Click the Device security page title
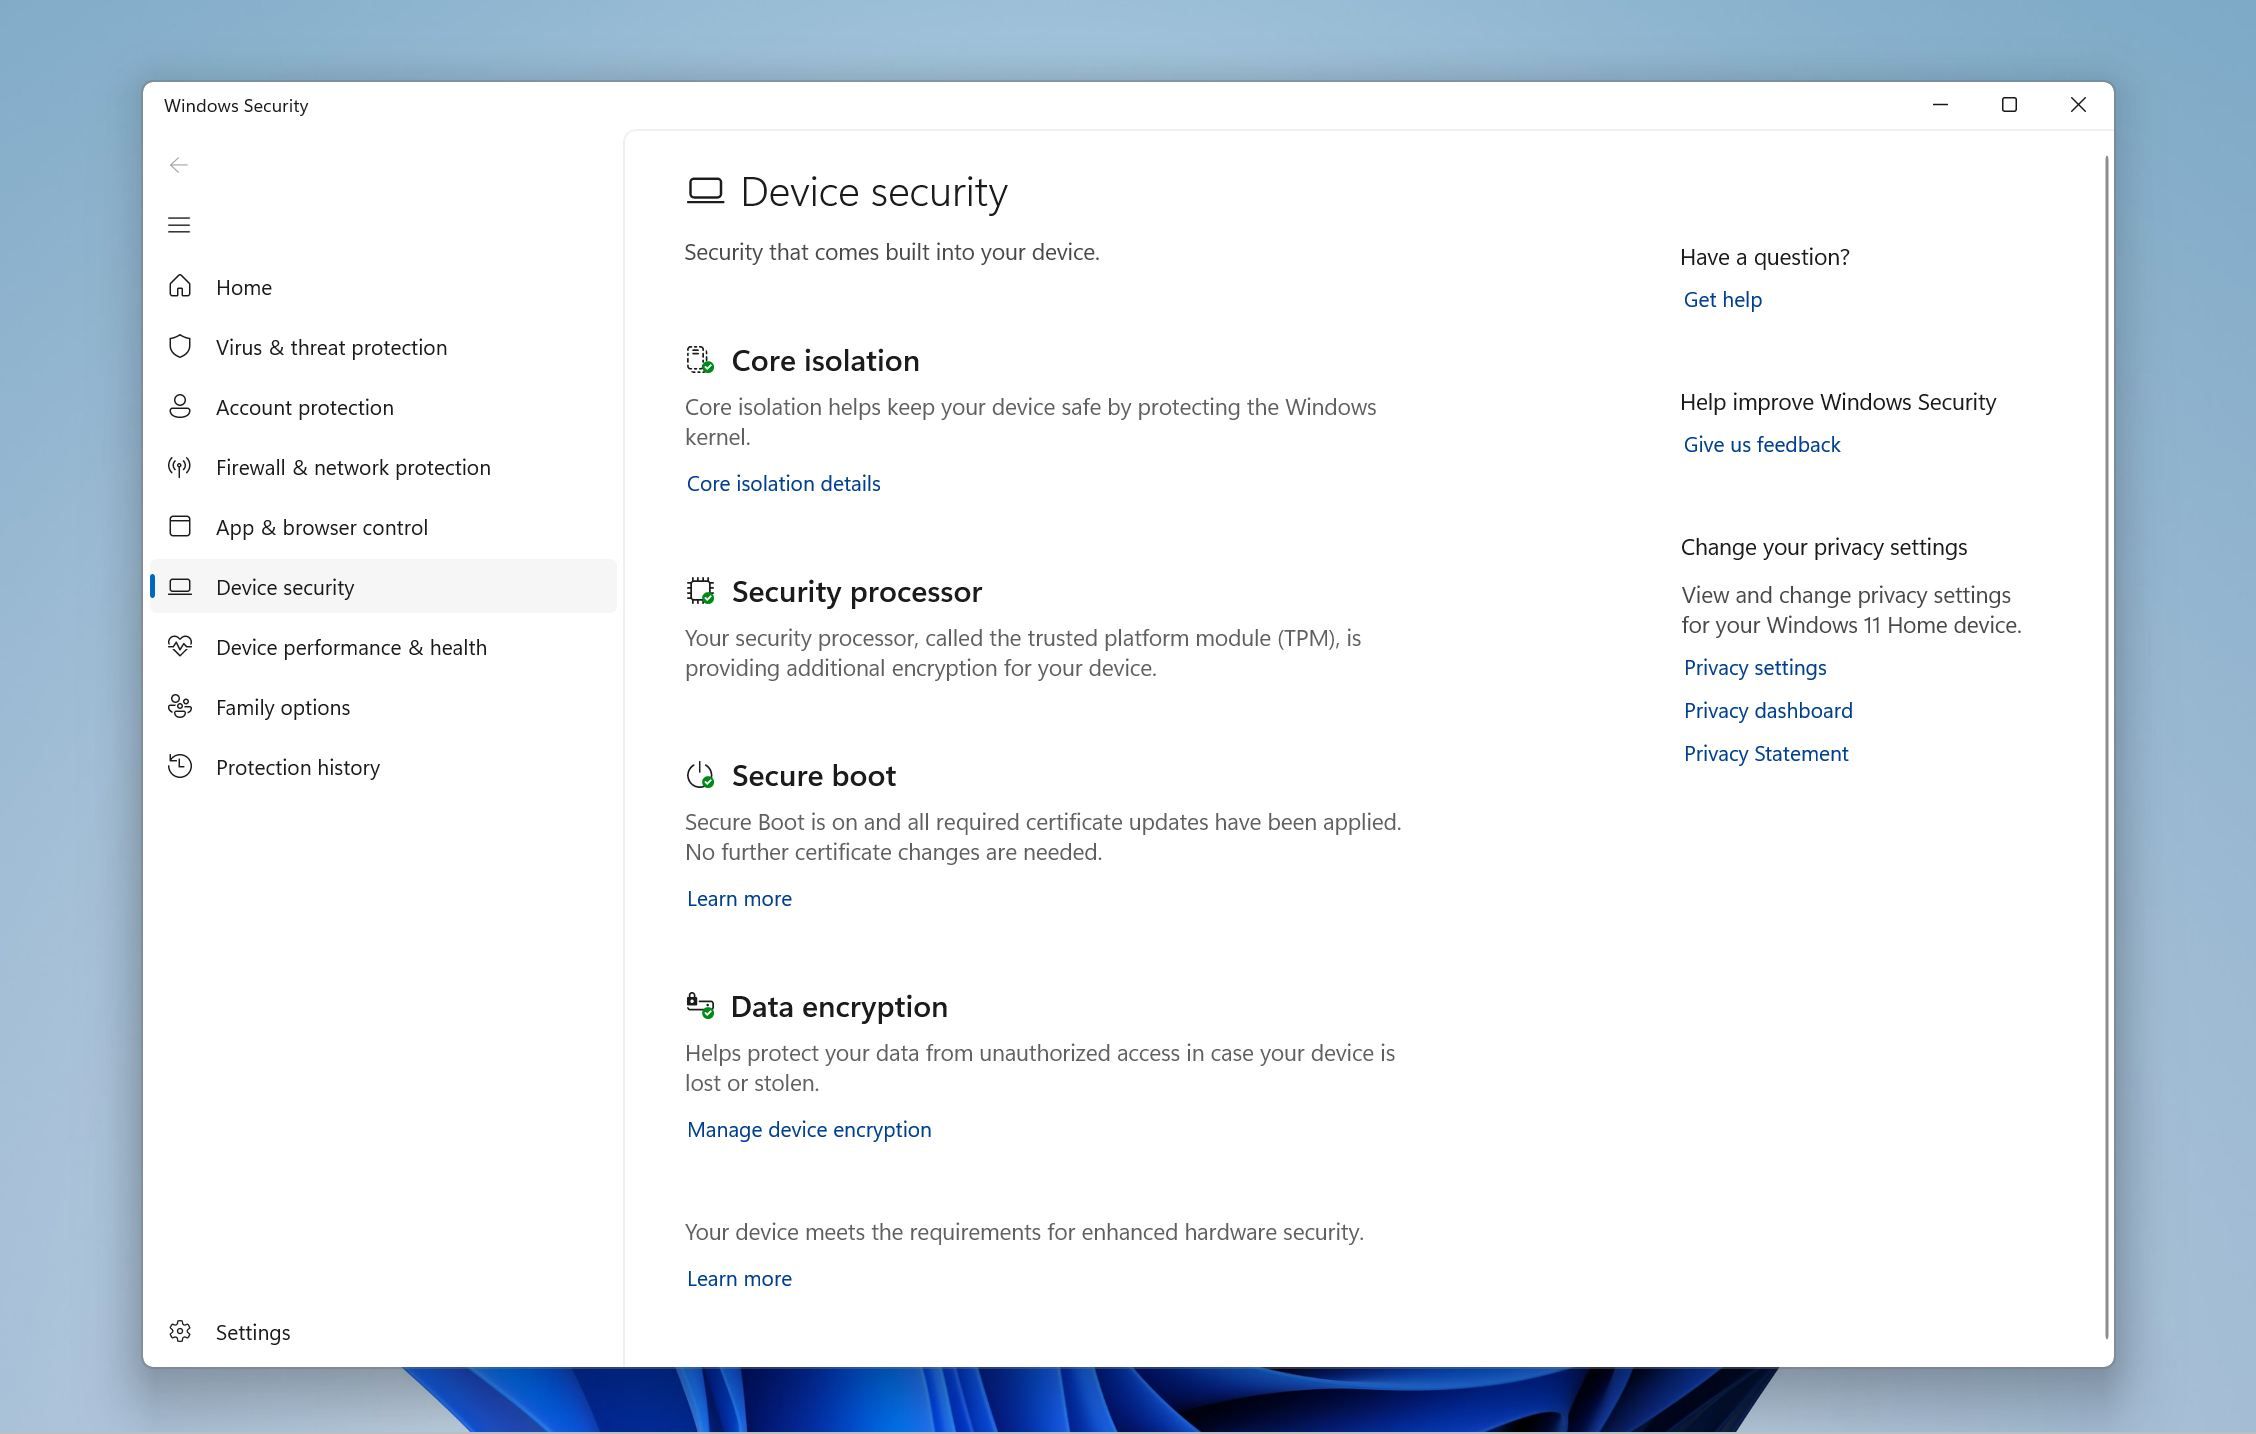Viewport: 2256px width, 1434px height. click(x=874, y=191)
